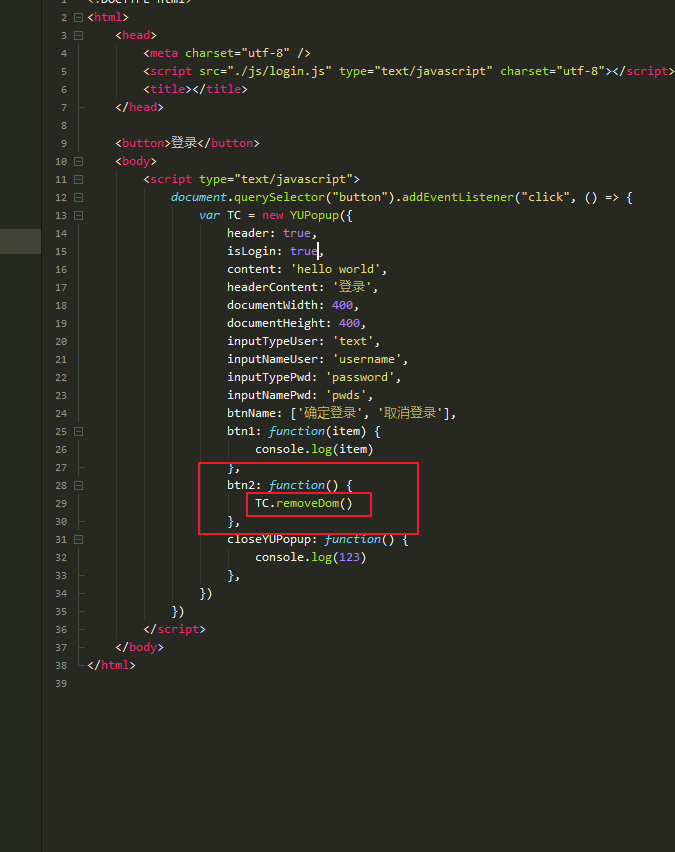675x852 pixels.
Task: Collapse the closeYUPopup fold on line 31
Action: point(78,540)
